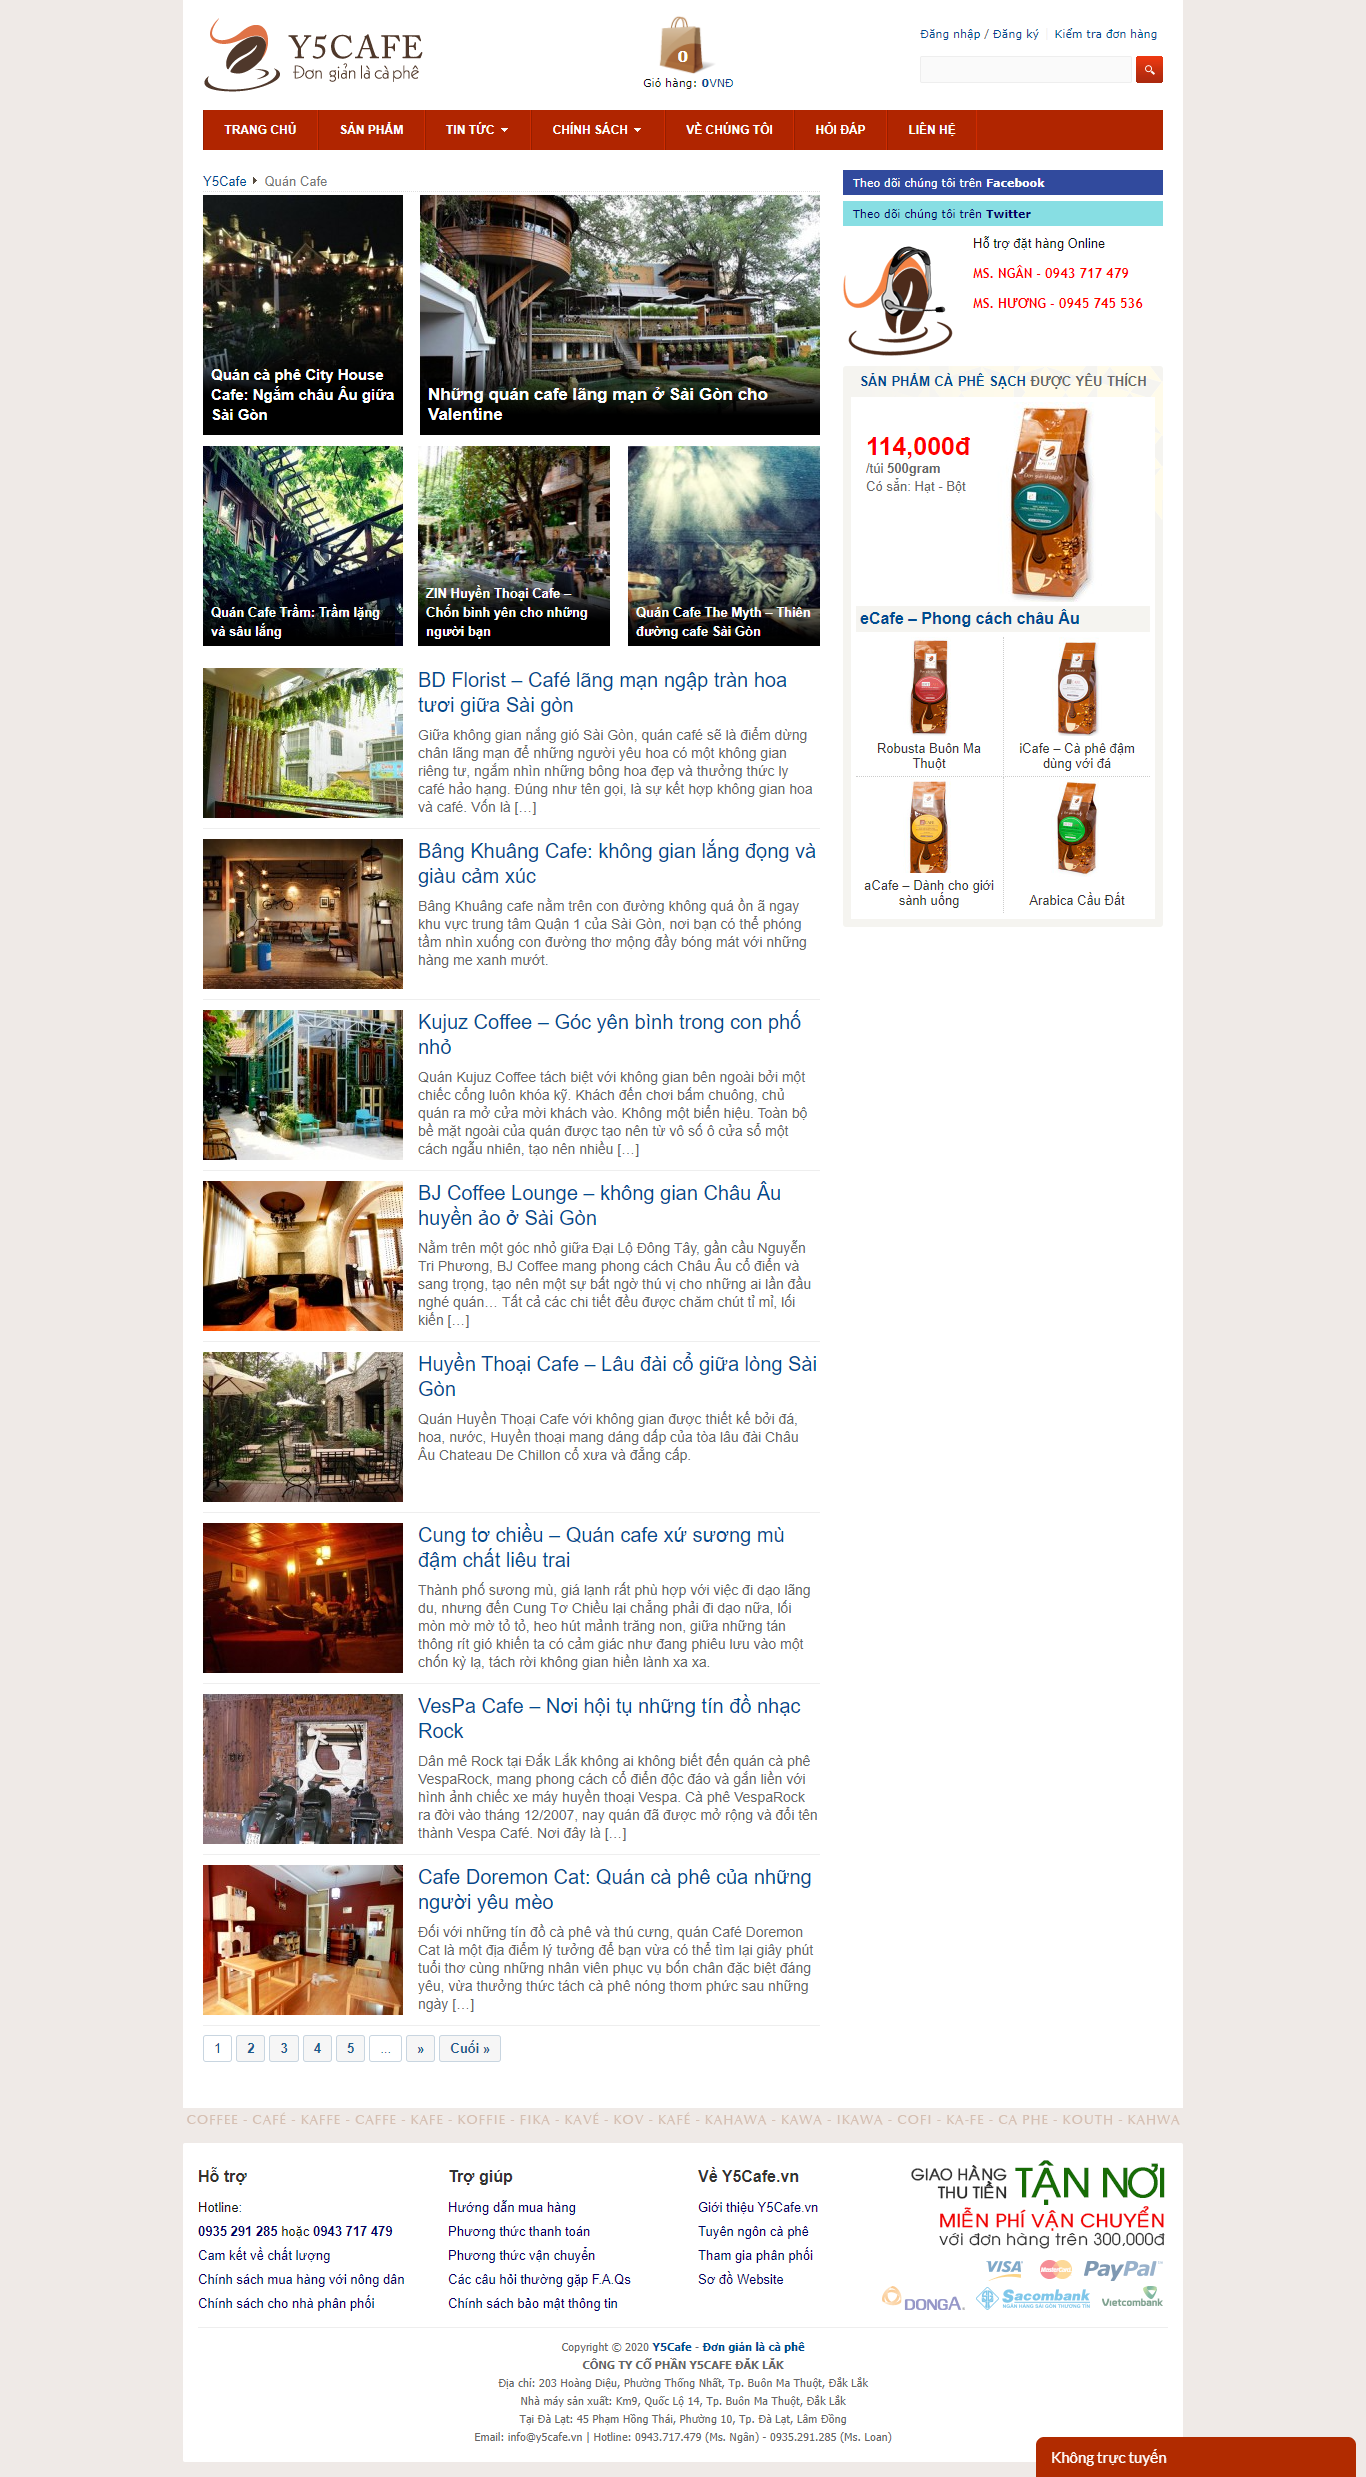Expand the TIN TỨC dropdown menu
1366x2477 pixels.
tap(477, 130)
